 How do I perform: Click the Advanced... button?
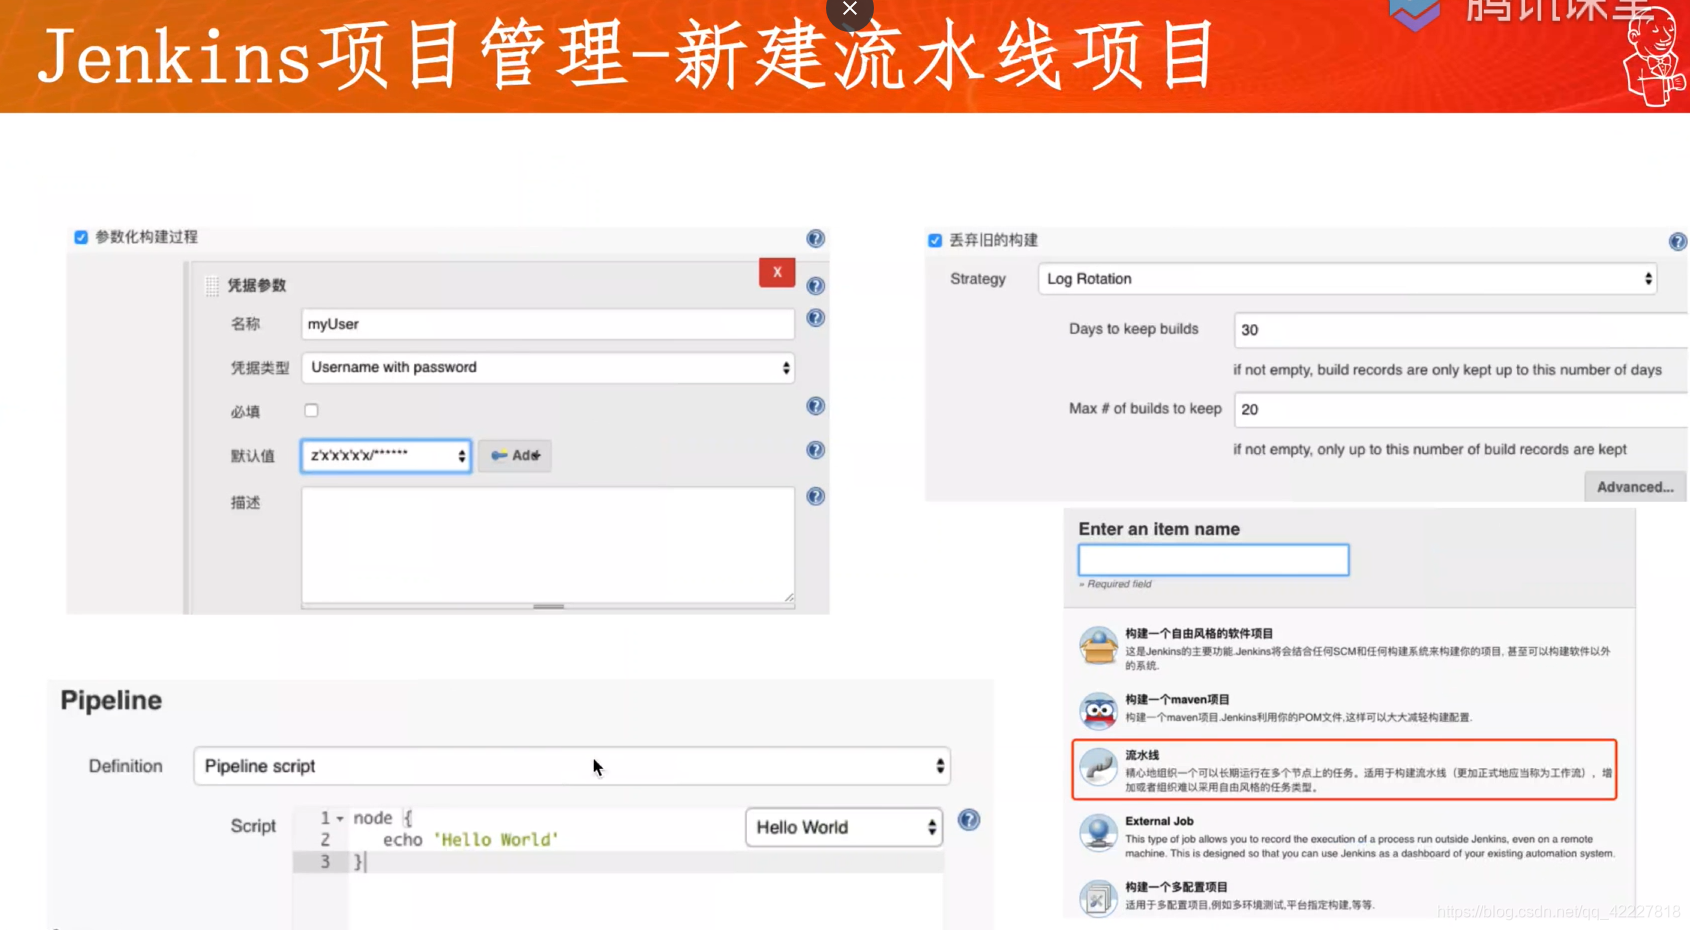pyautogui.click(x=1635, y=487)
